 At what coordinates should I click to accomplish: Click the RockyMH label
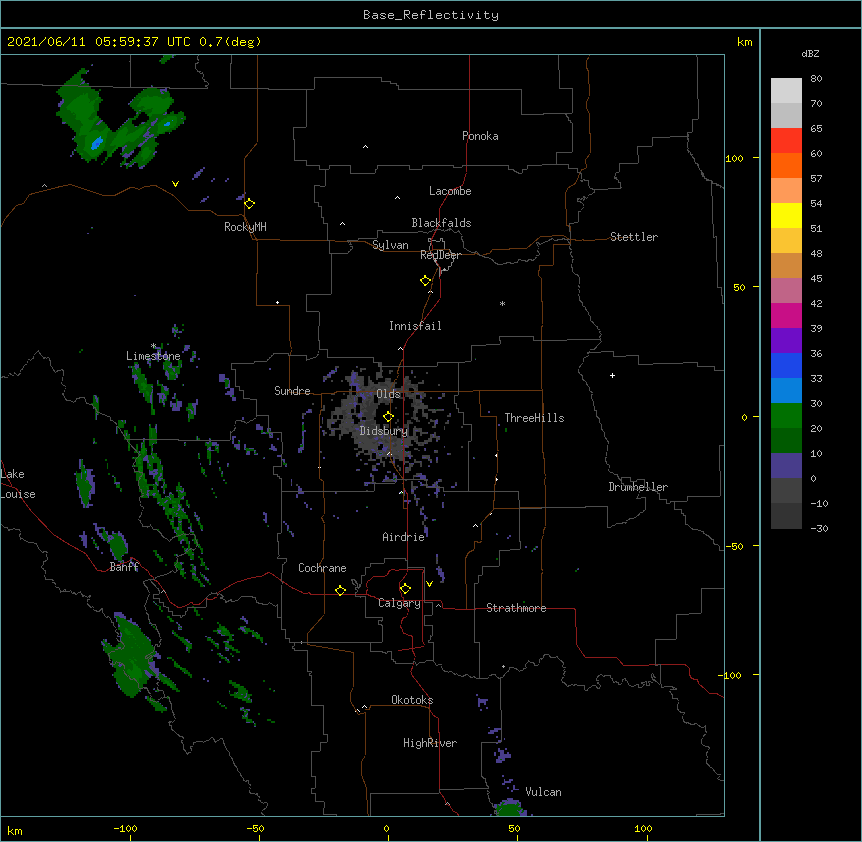pyautogui.click(x=245, y=227)
